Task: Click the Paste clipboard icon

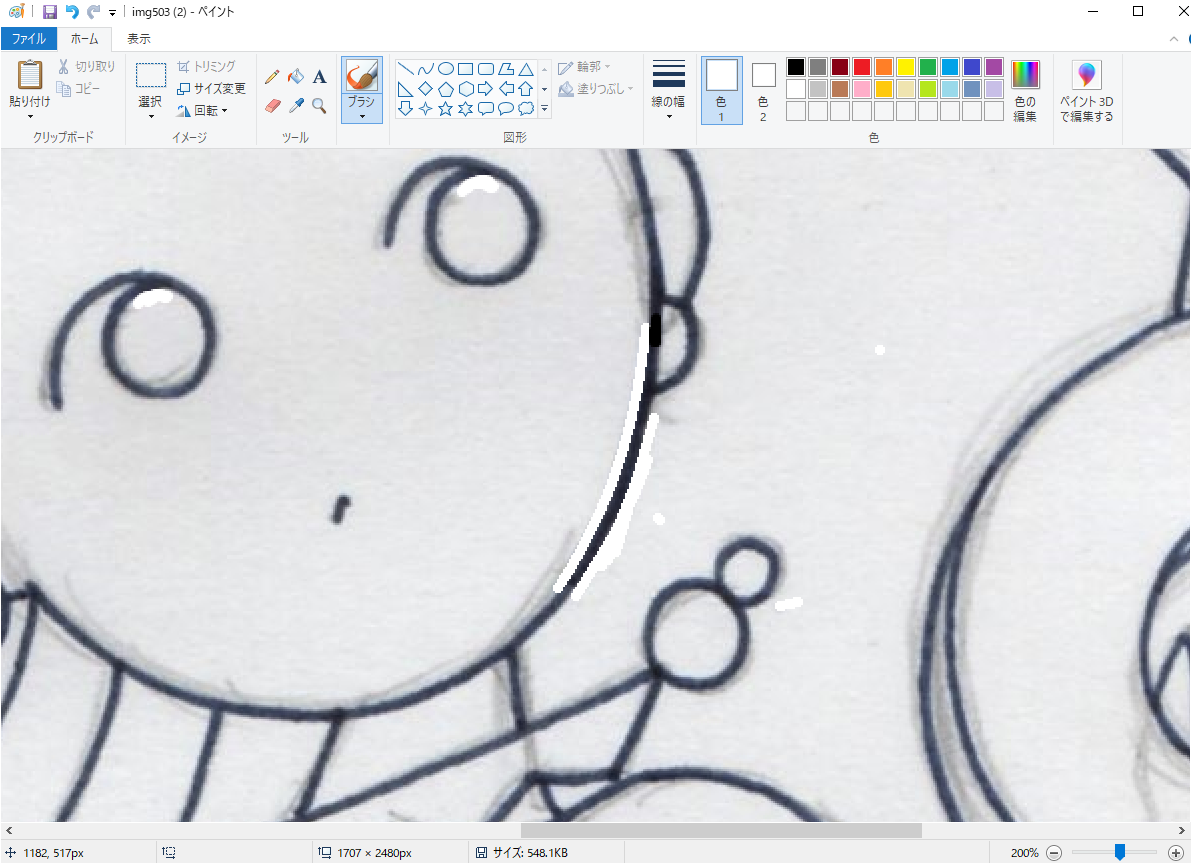Action: click(x=30, y=74)
